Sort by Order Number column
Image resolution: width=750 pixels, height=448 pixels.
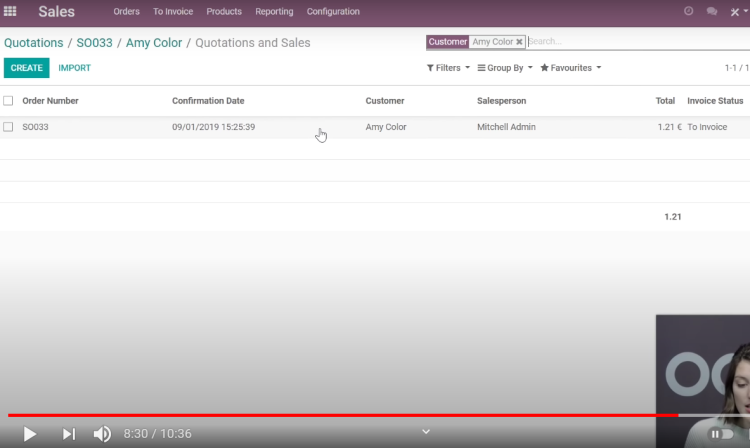(50, 101)
